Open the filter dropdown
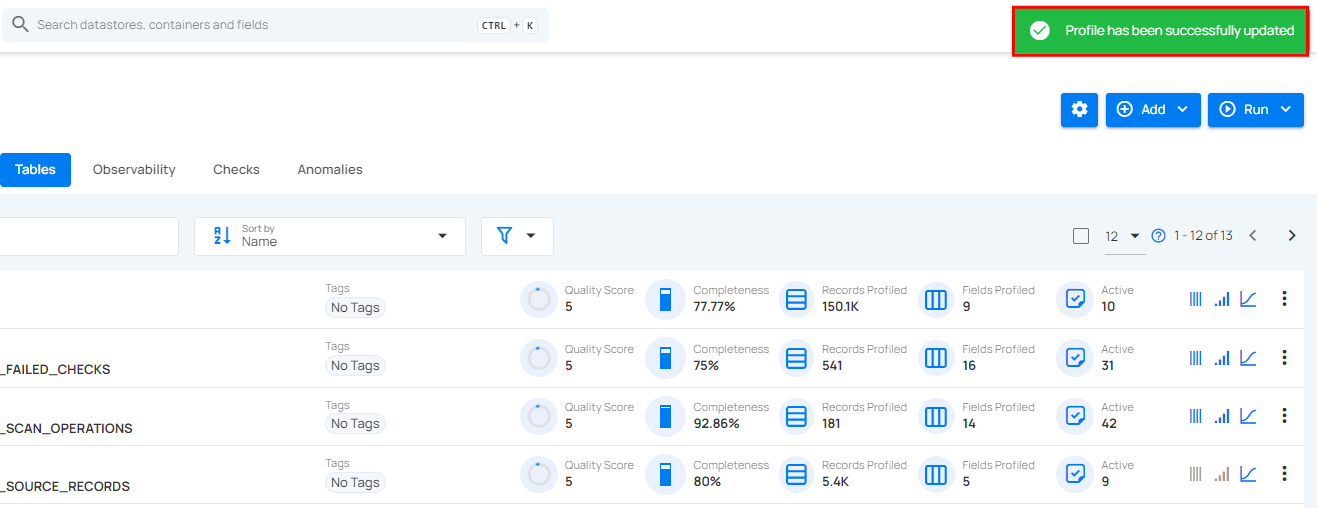1317x508 pixels. (x=516, y=236)
